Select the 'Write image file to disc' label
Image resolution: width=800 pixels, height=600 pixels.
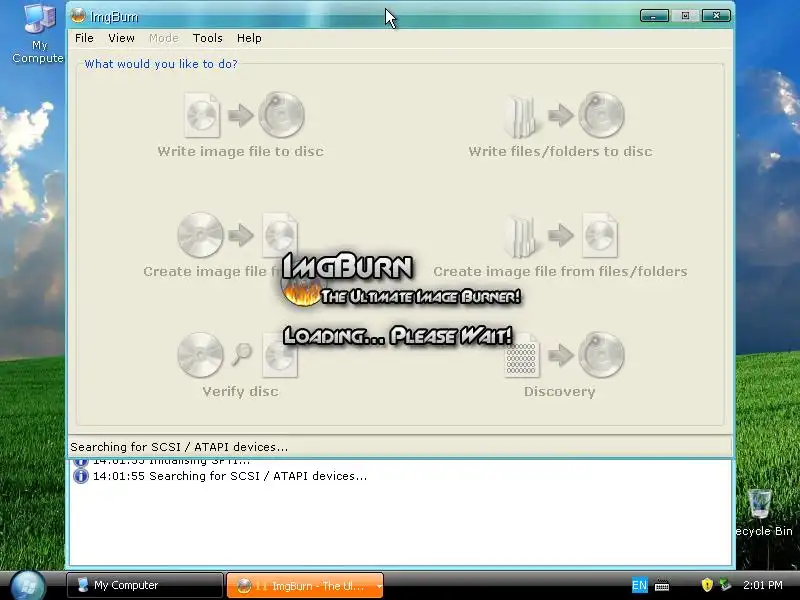point(240,152)
